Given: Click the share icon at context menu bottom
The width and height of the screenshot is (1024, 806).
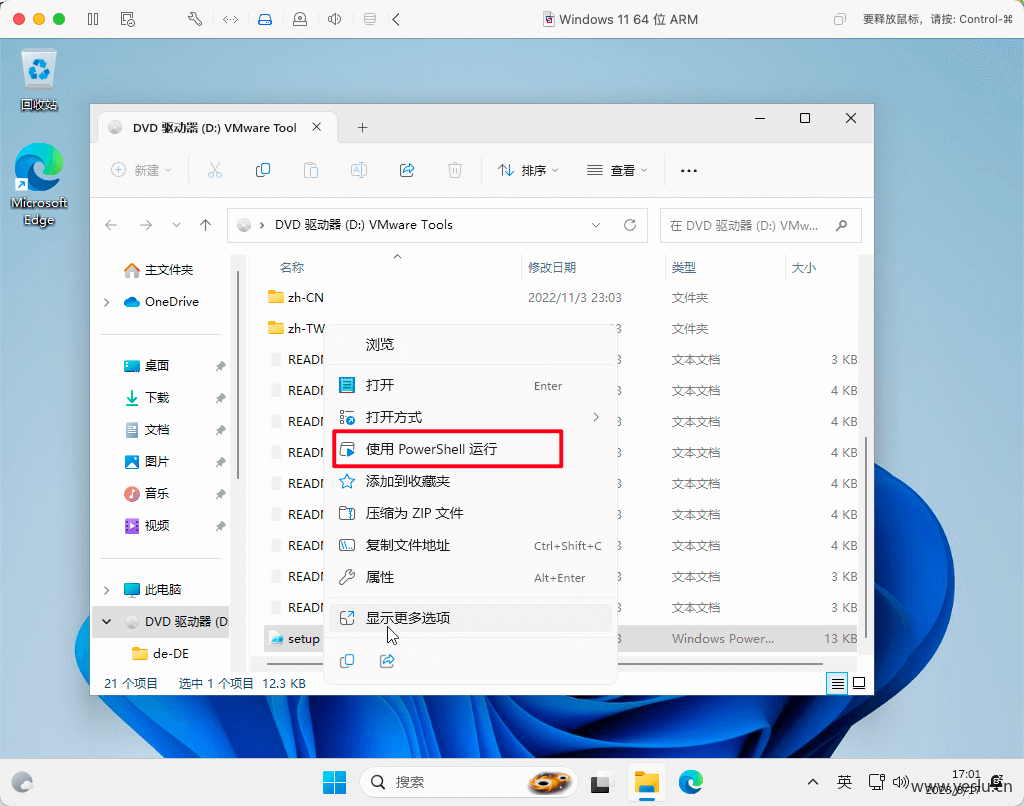Looking at the screenshot, I should coord(387,661).
